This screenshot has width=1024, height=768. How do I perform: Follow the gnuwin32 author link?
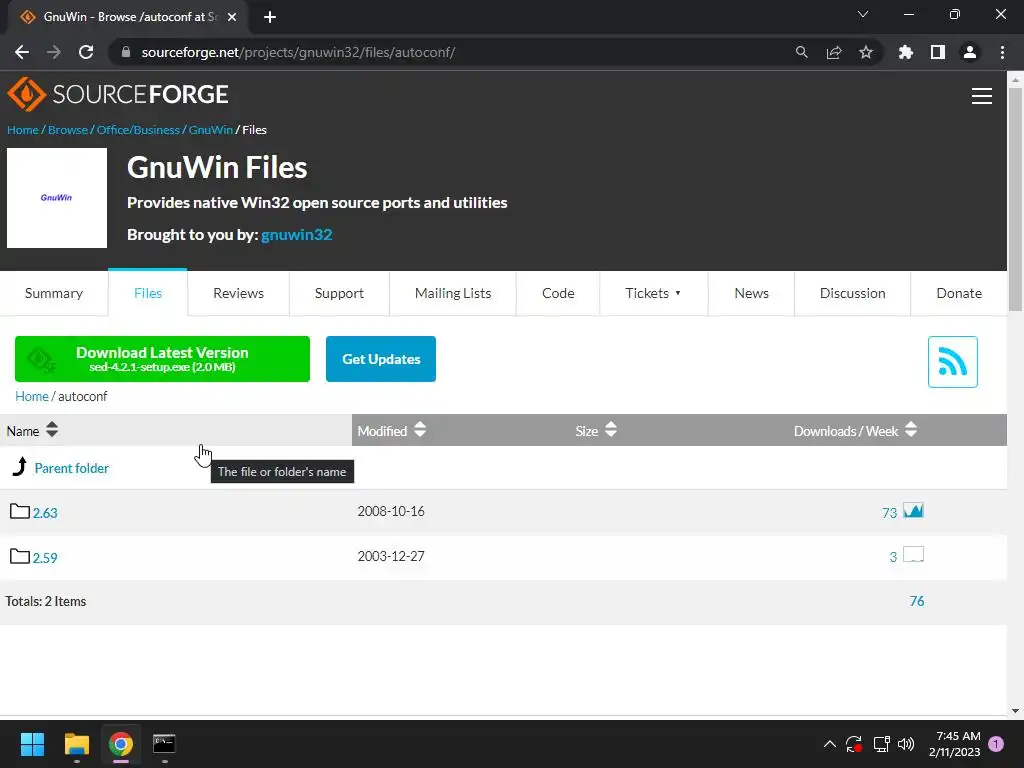[296, 235]
